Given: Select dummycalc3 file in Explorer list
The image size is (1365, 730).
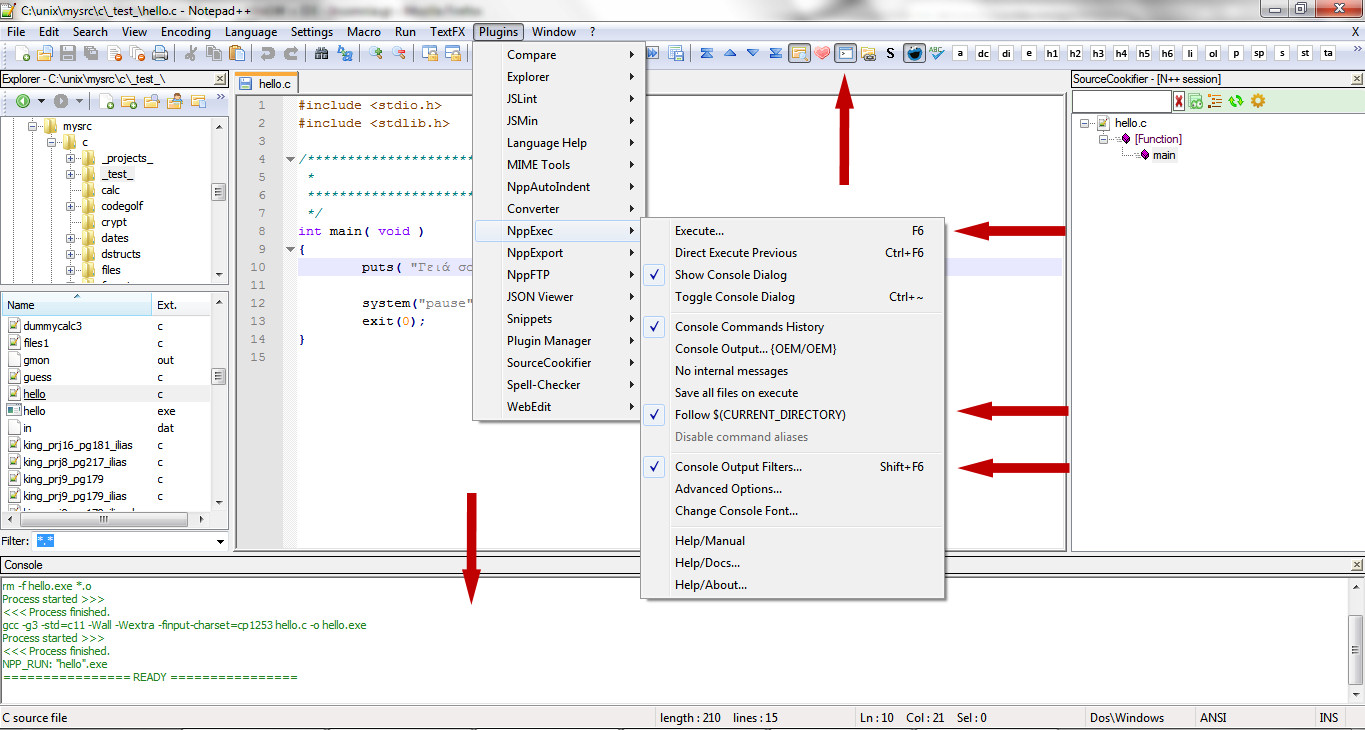Looking at the screenshot, I should tap(52, 326).
